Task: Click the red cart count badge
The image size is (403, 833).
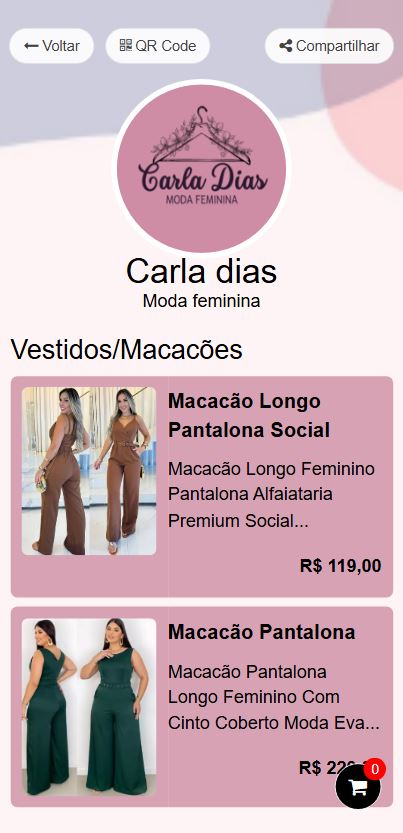Action: tap(374, 769)
